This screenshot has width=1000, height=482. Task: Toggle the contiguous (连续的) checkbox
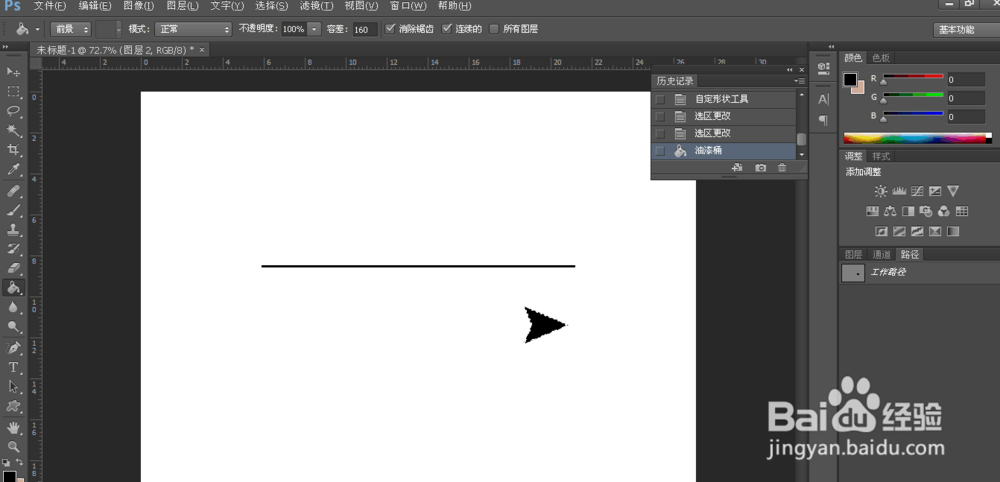point(446,29)
